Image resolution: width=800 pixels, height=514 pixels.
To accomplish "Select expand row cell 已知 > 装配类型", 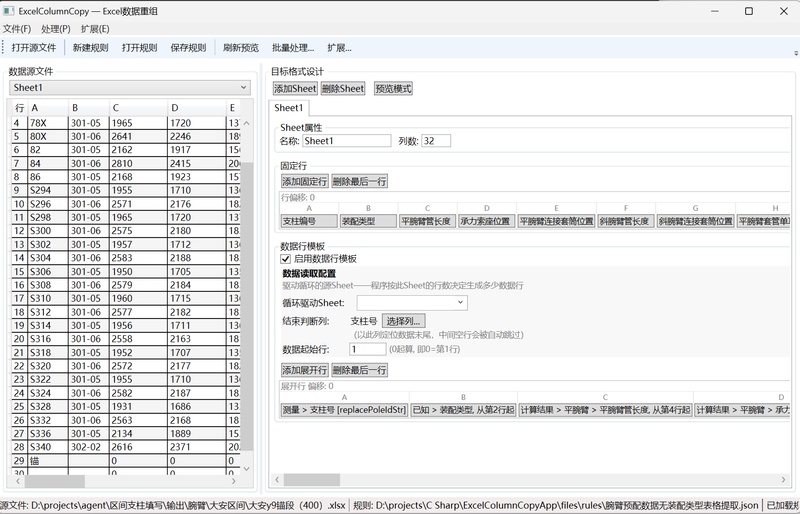I will click(463, 410).
